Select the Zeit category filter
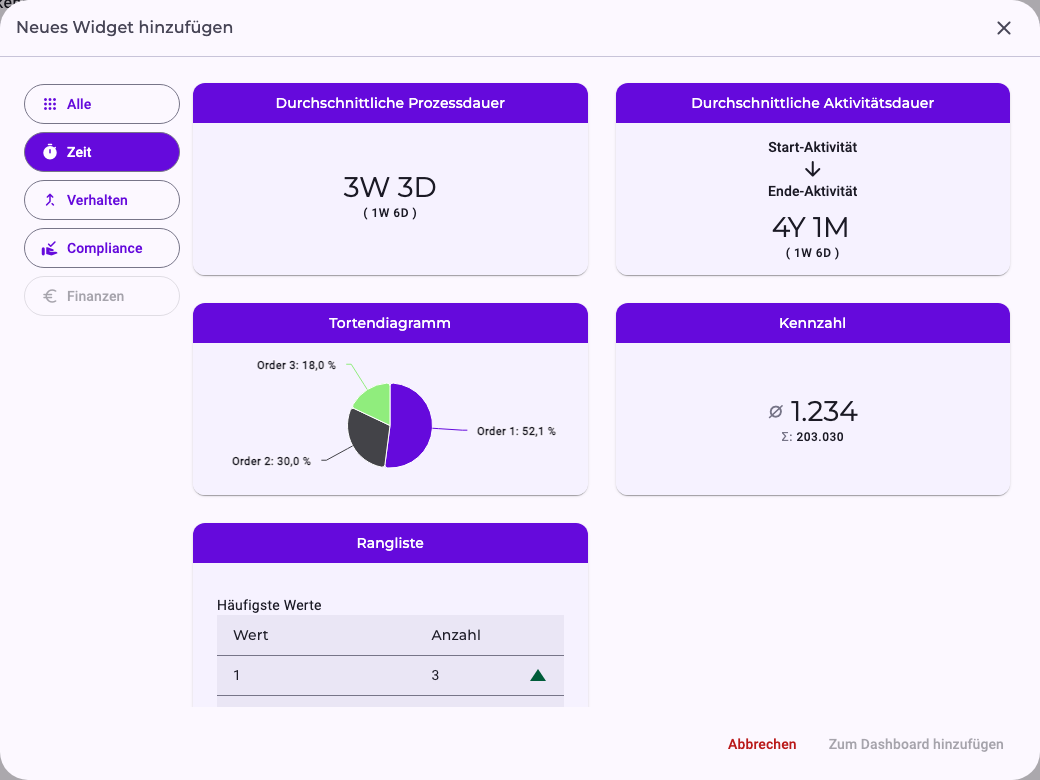The image size is (1040, 780). pyautogui.click(x=102, y=152)
